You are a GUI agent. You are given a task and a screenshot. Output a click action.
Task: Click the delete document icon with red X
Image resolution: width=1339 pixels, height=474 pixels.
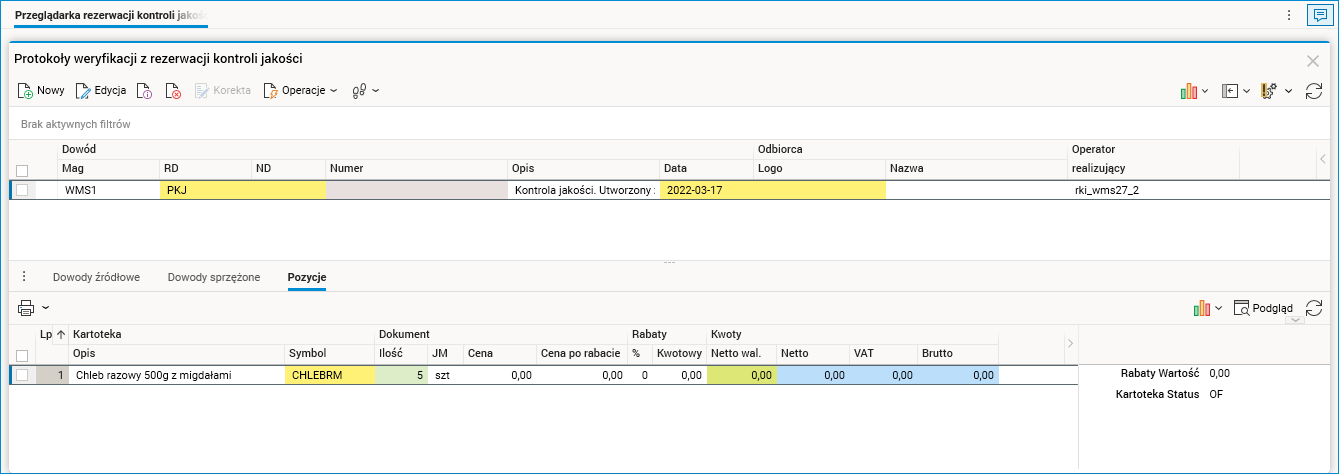tap(173, 91)
